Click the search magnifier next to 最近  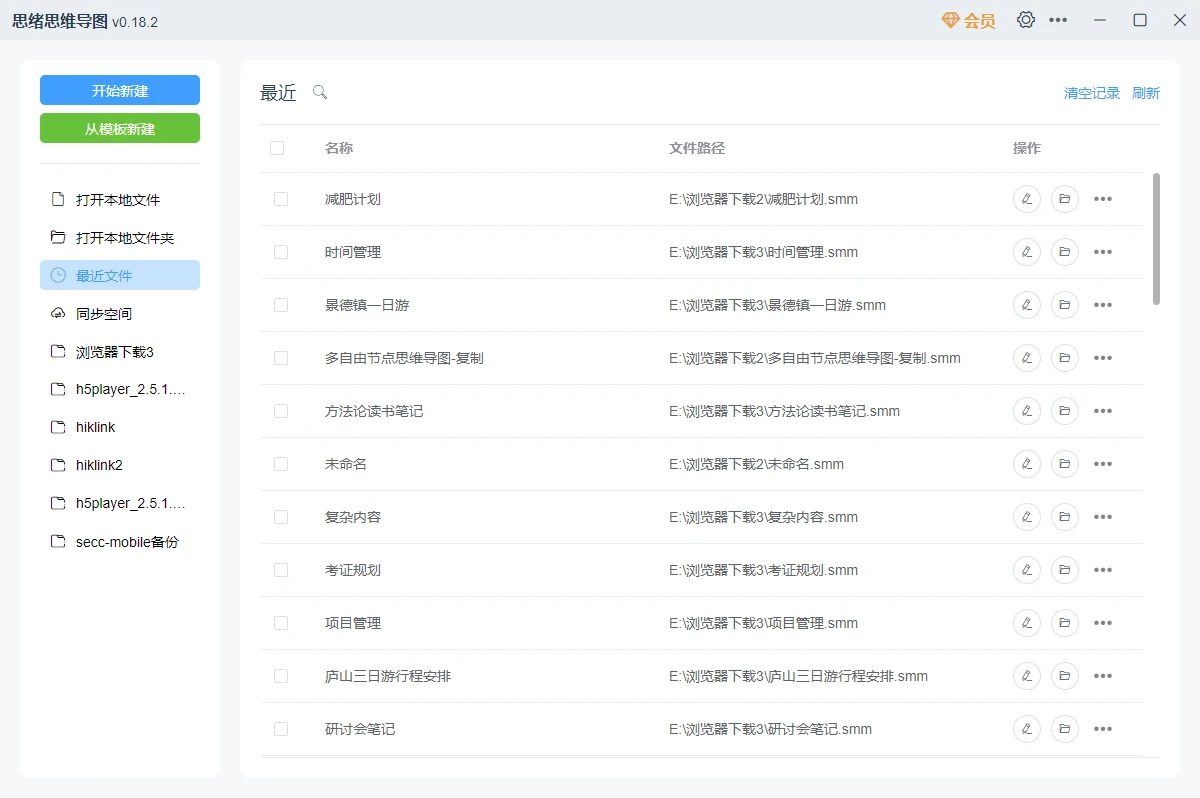click(320, 92)
